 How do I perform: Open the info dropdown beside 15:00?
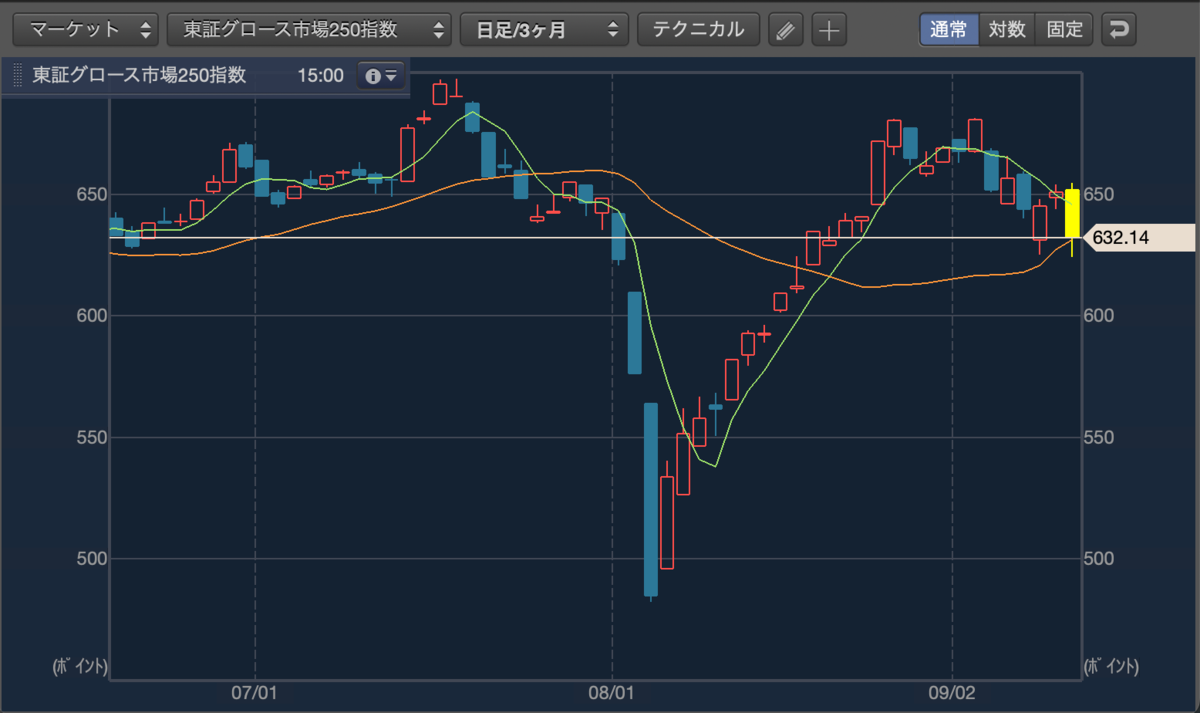[x=381, y=76]
